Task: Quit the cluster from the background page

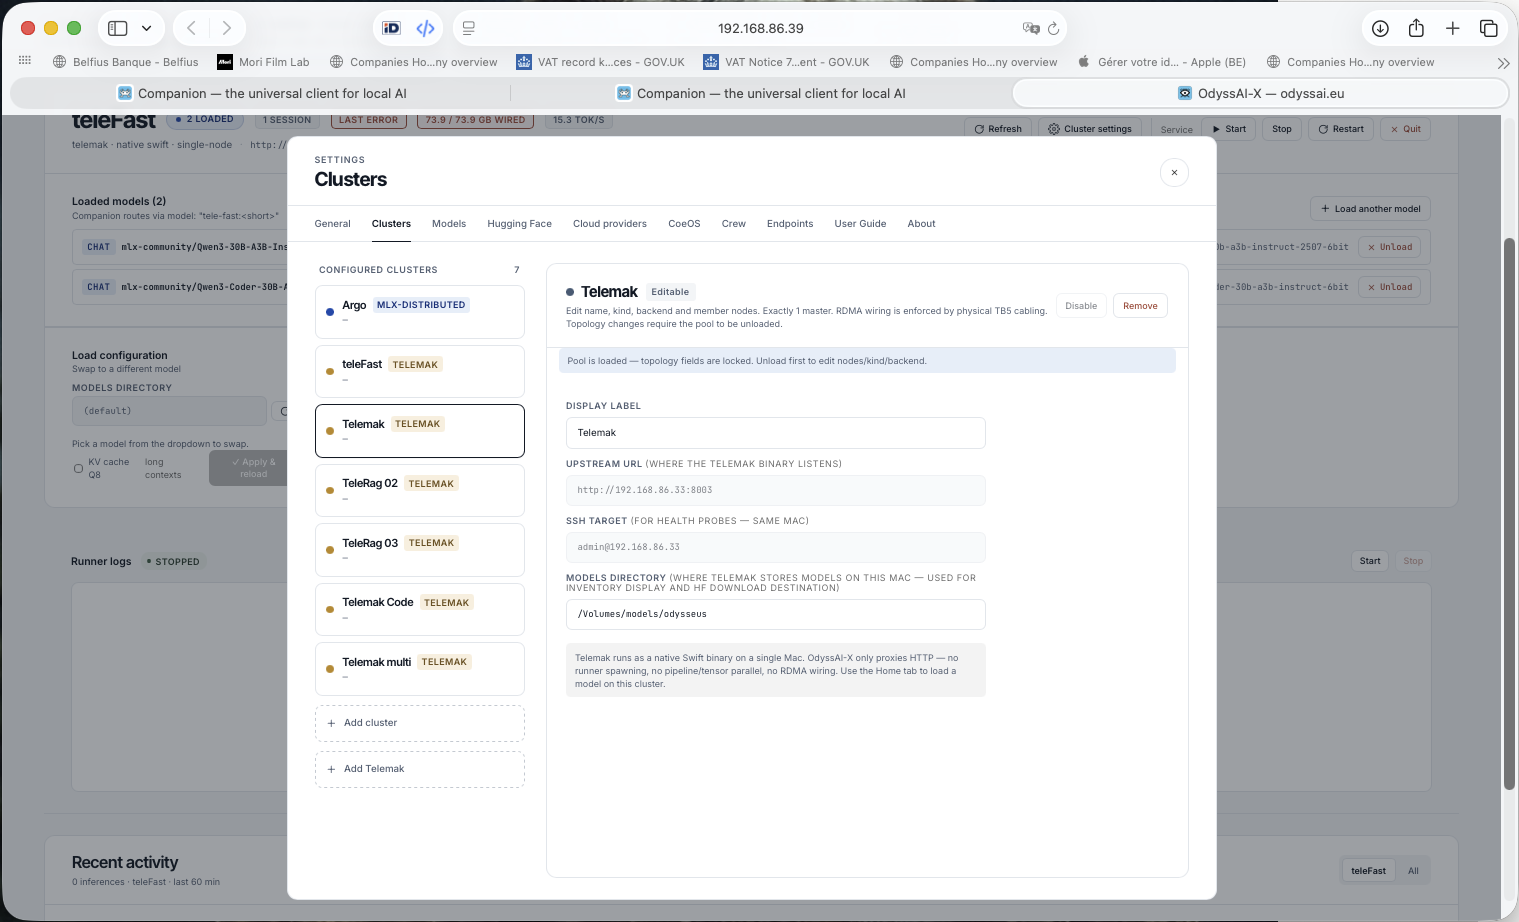Action: tap(1405, 129)
